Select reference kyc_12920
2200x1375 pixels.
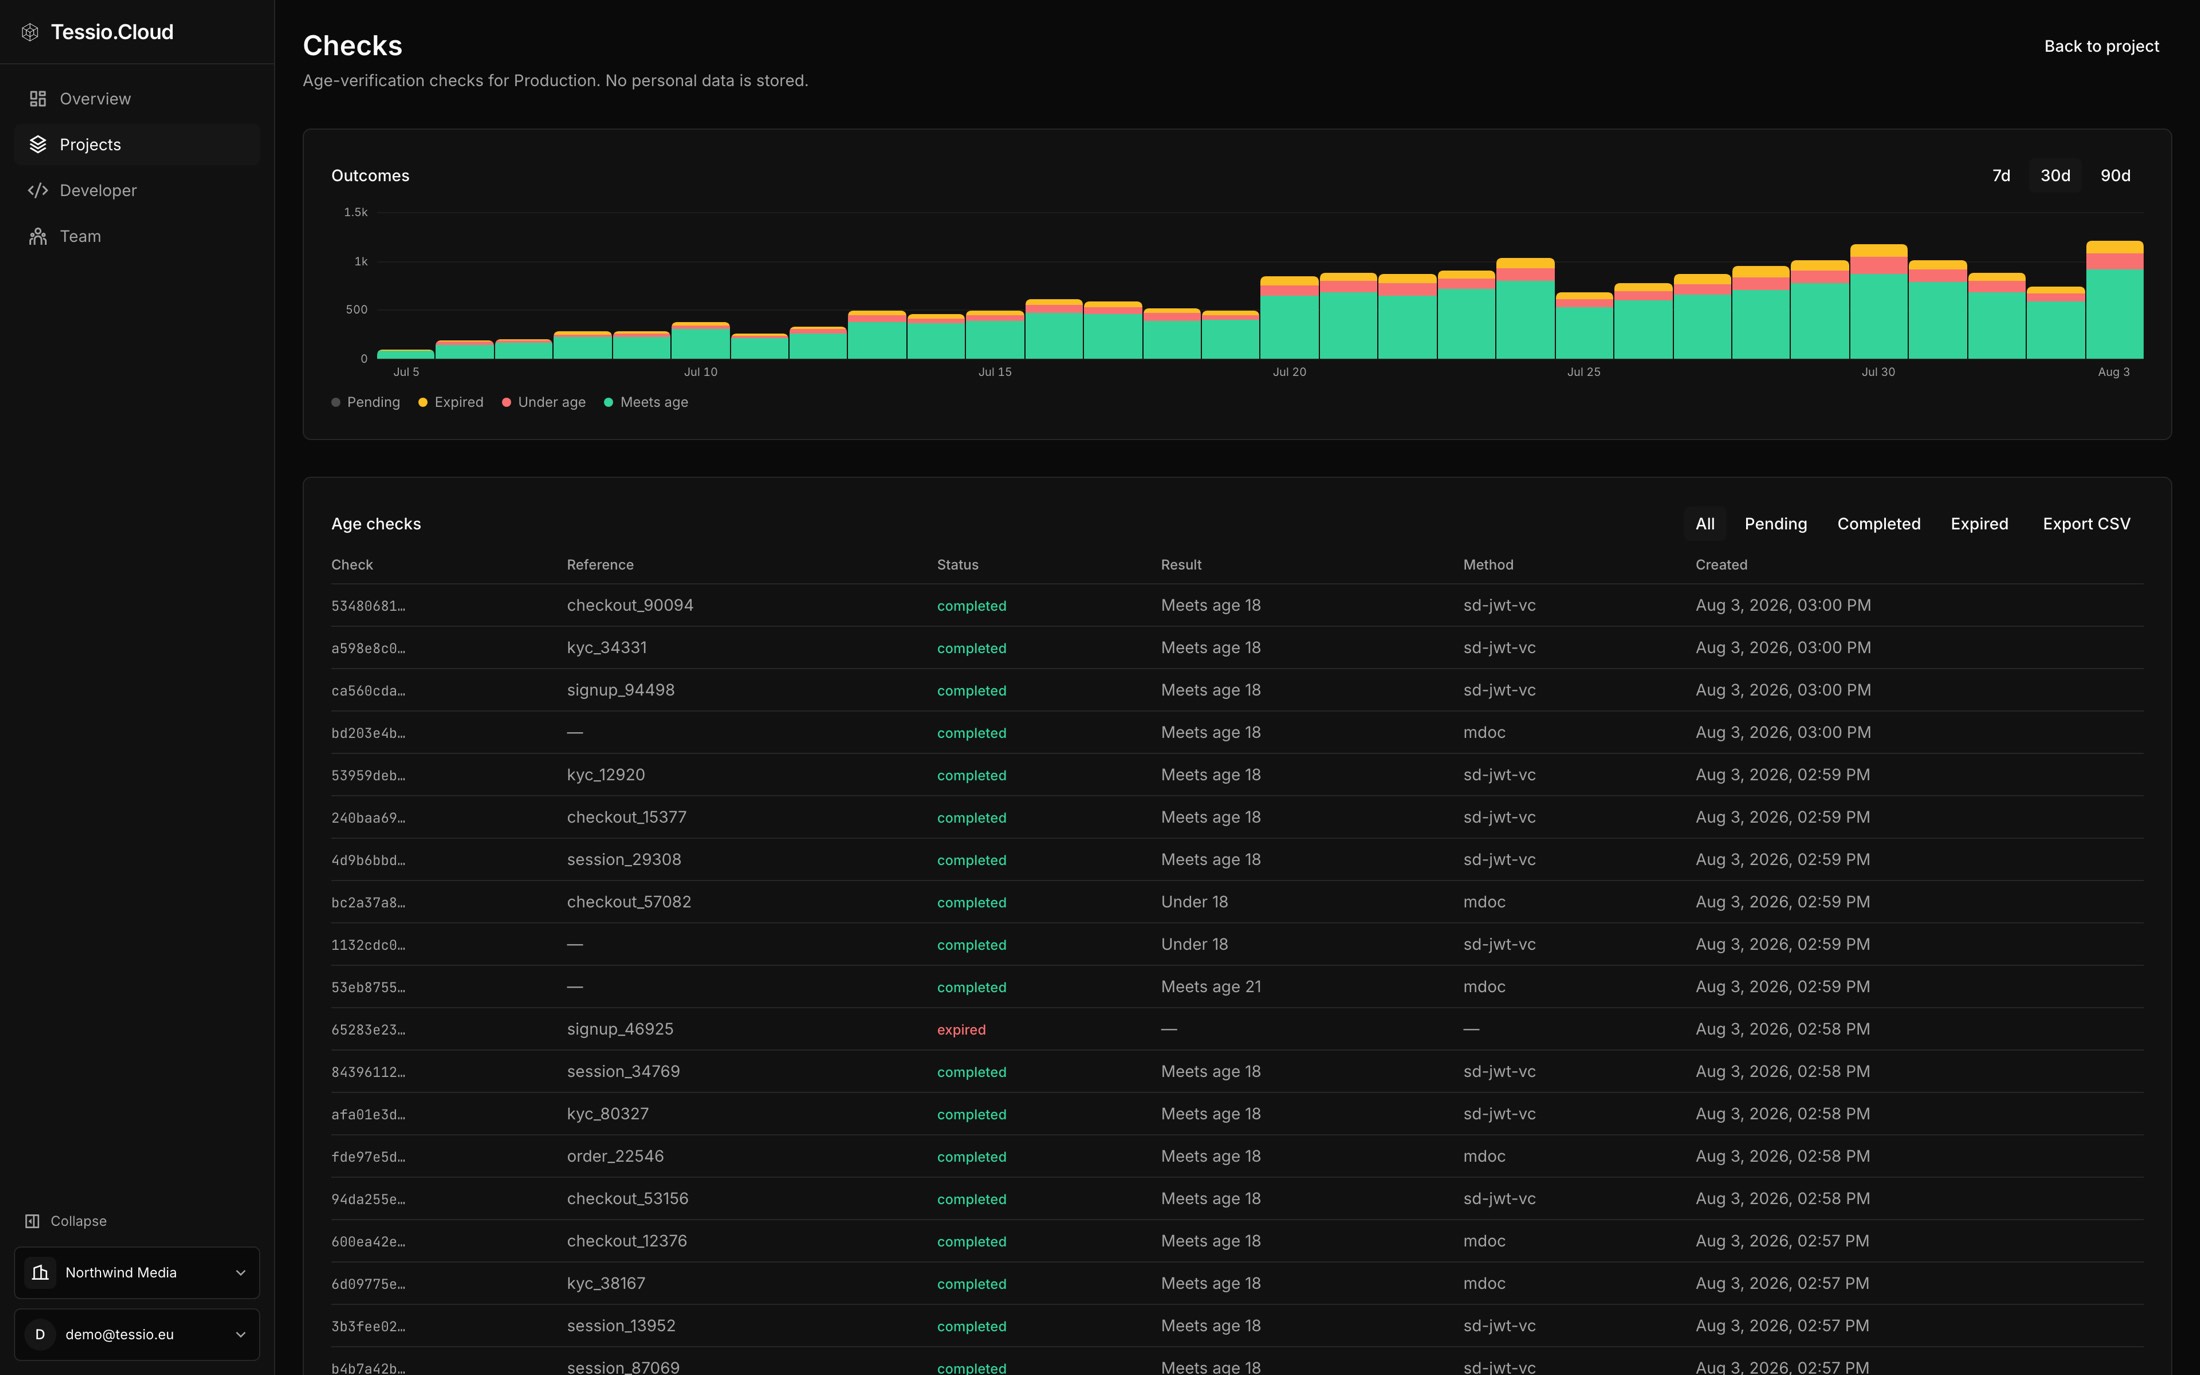pos(605,775)
